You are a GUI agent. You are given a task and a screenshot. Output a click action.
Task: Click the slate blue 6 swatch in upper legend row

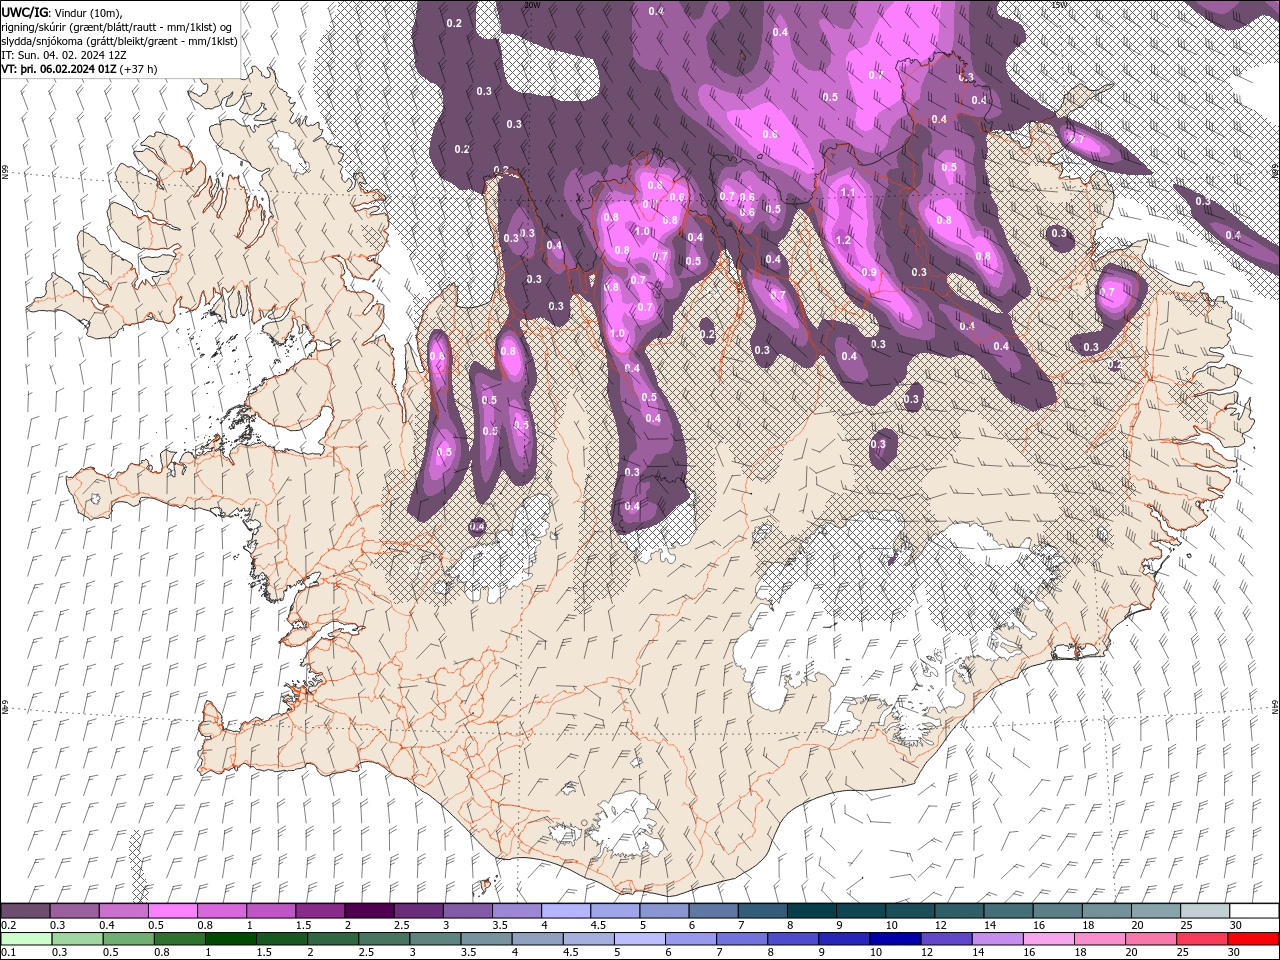coord(714,910)
